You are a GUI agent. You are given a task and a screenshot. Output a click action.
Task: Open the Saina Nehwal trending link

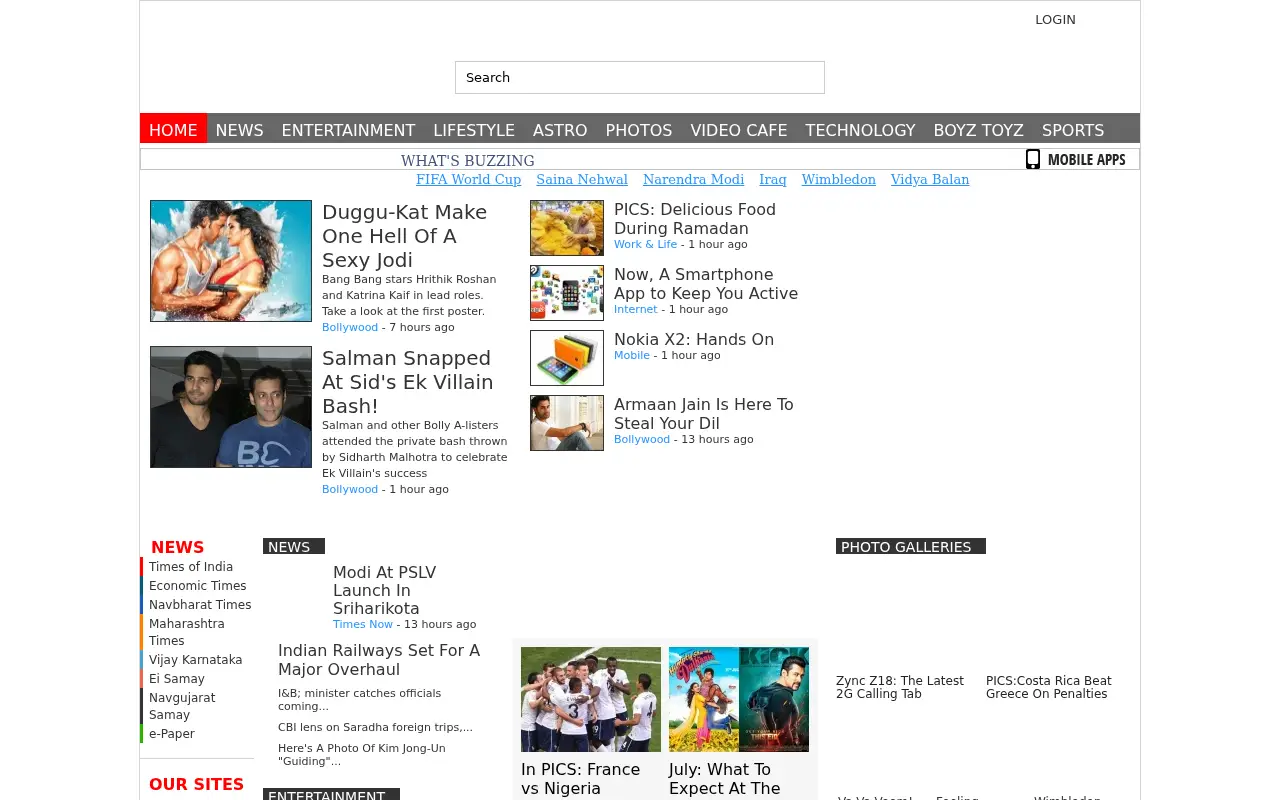(x=582, y=180)
